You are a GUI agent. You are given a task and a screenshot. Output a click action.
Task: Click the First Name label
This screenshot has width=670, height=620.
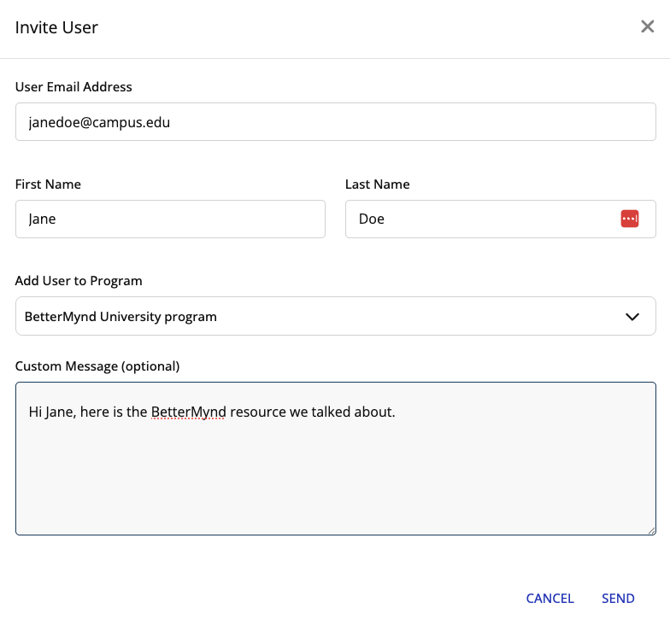click(x=48, y=184)
